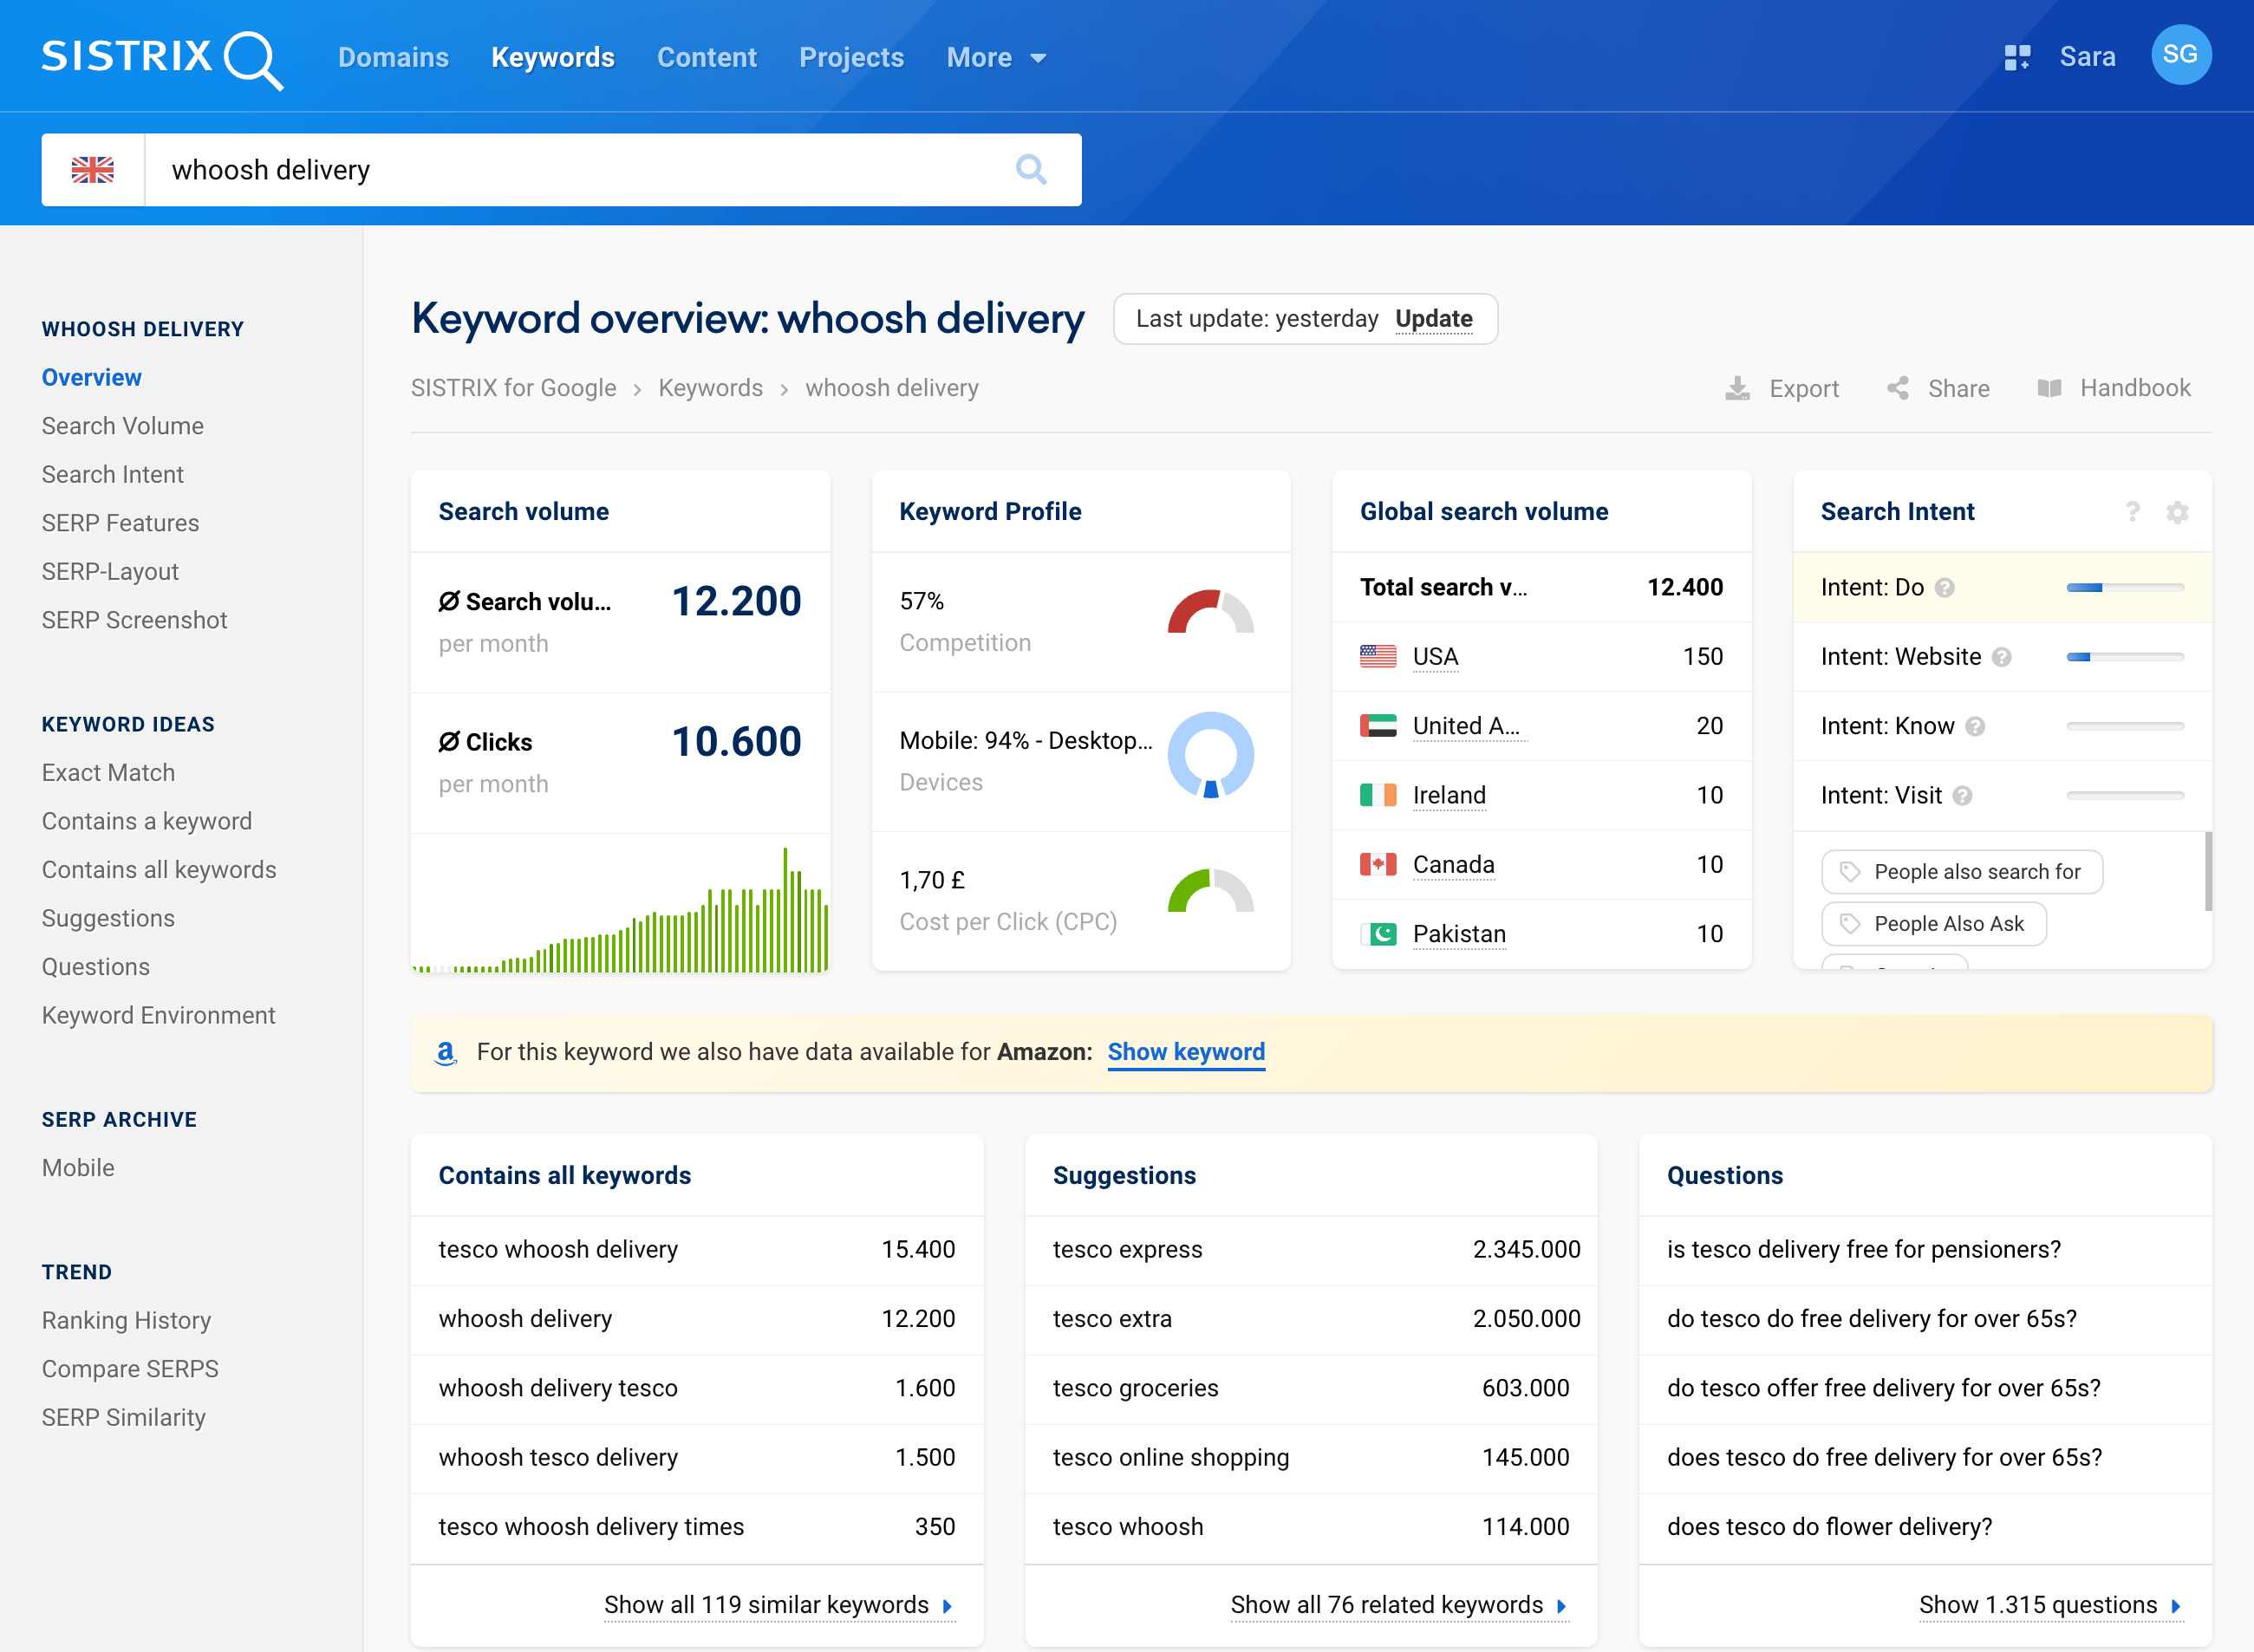Click help icon next to Intent: Do
Viewport: 2254px width, 1652px height.
point(1944,588)
